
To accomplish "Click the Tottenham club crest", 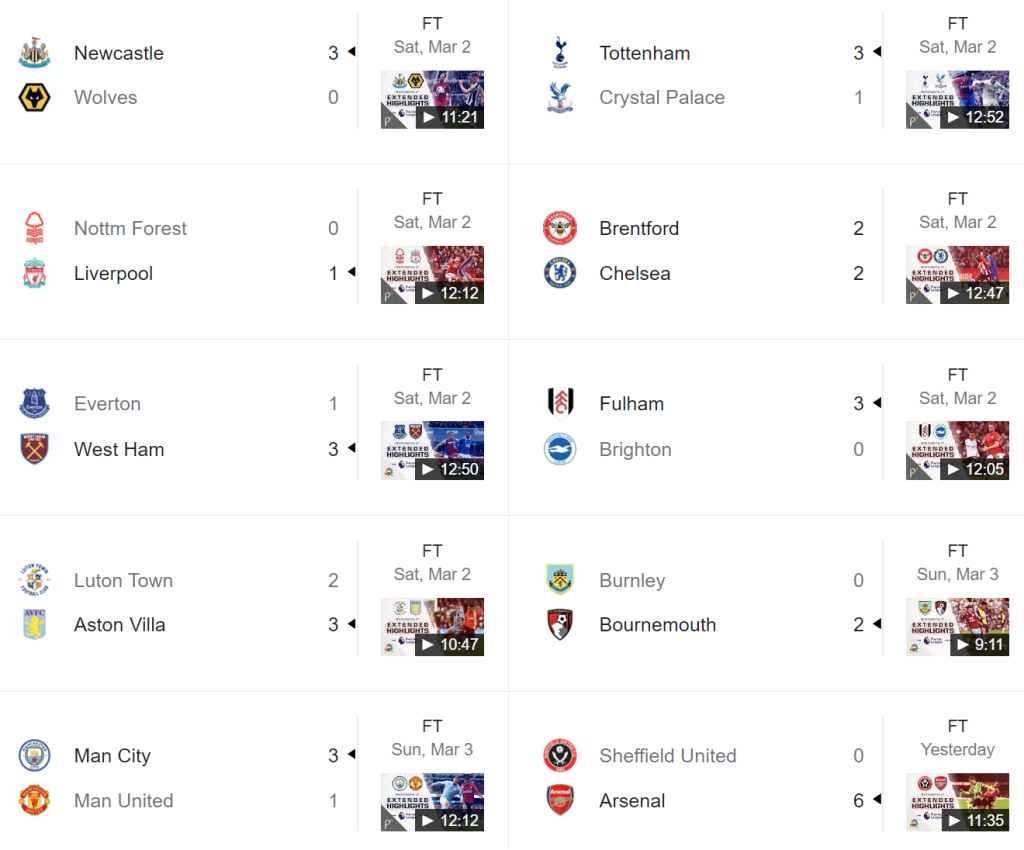I will click(x=560, y=53).
